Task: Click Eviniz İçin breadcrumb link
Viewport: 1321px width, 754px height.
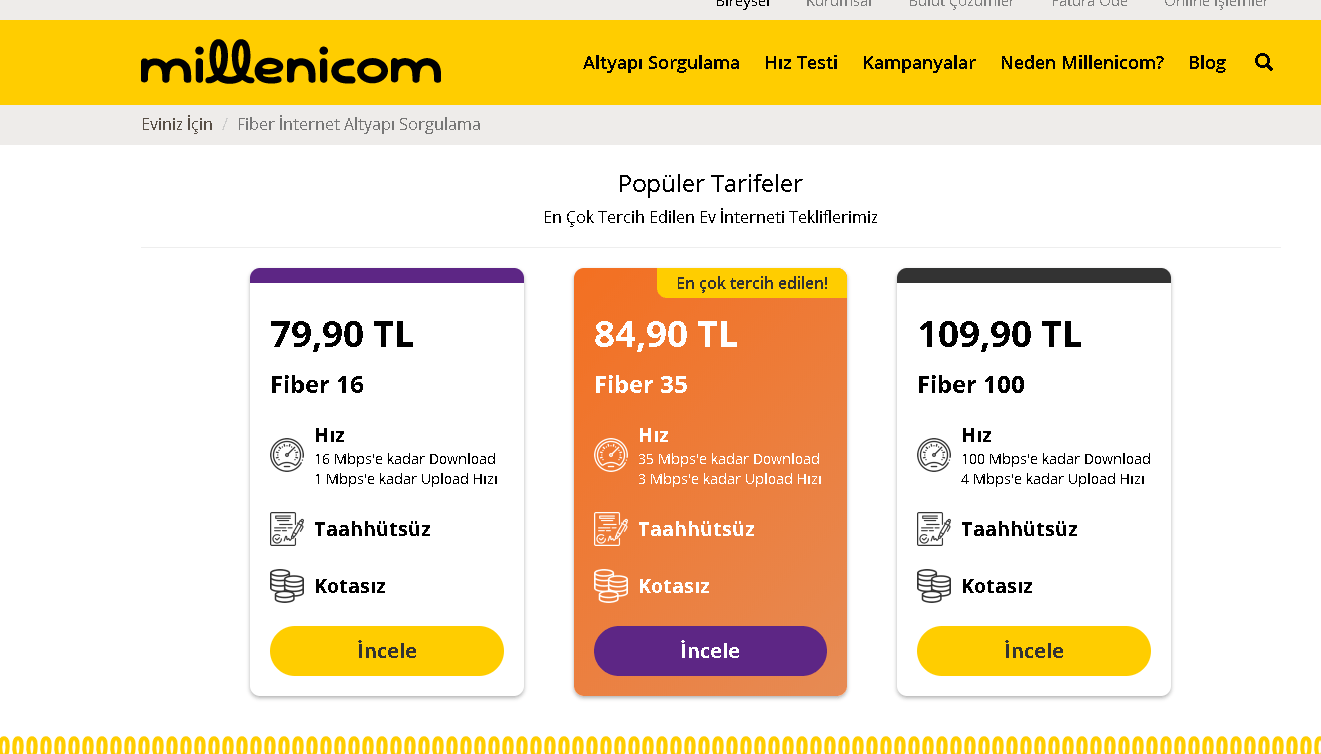Action: [x=177, y=125]
